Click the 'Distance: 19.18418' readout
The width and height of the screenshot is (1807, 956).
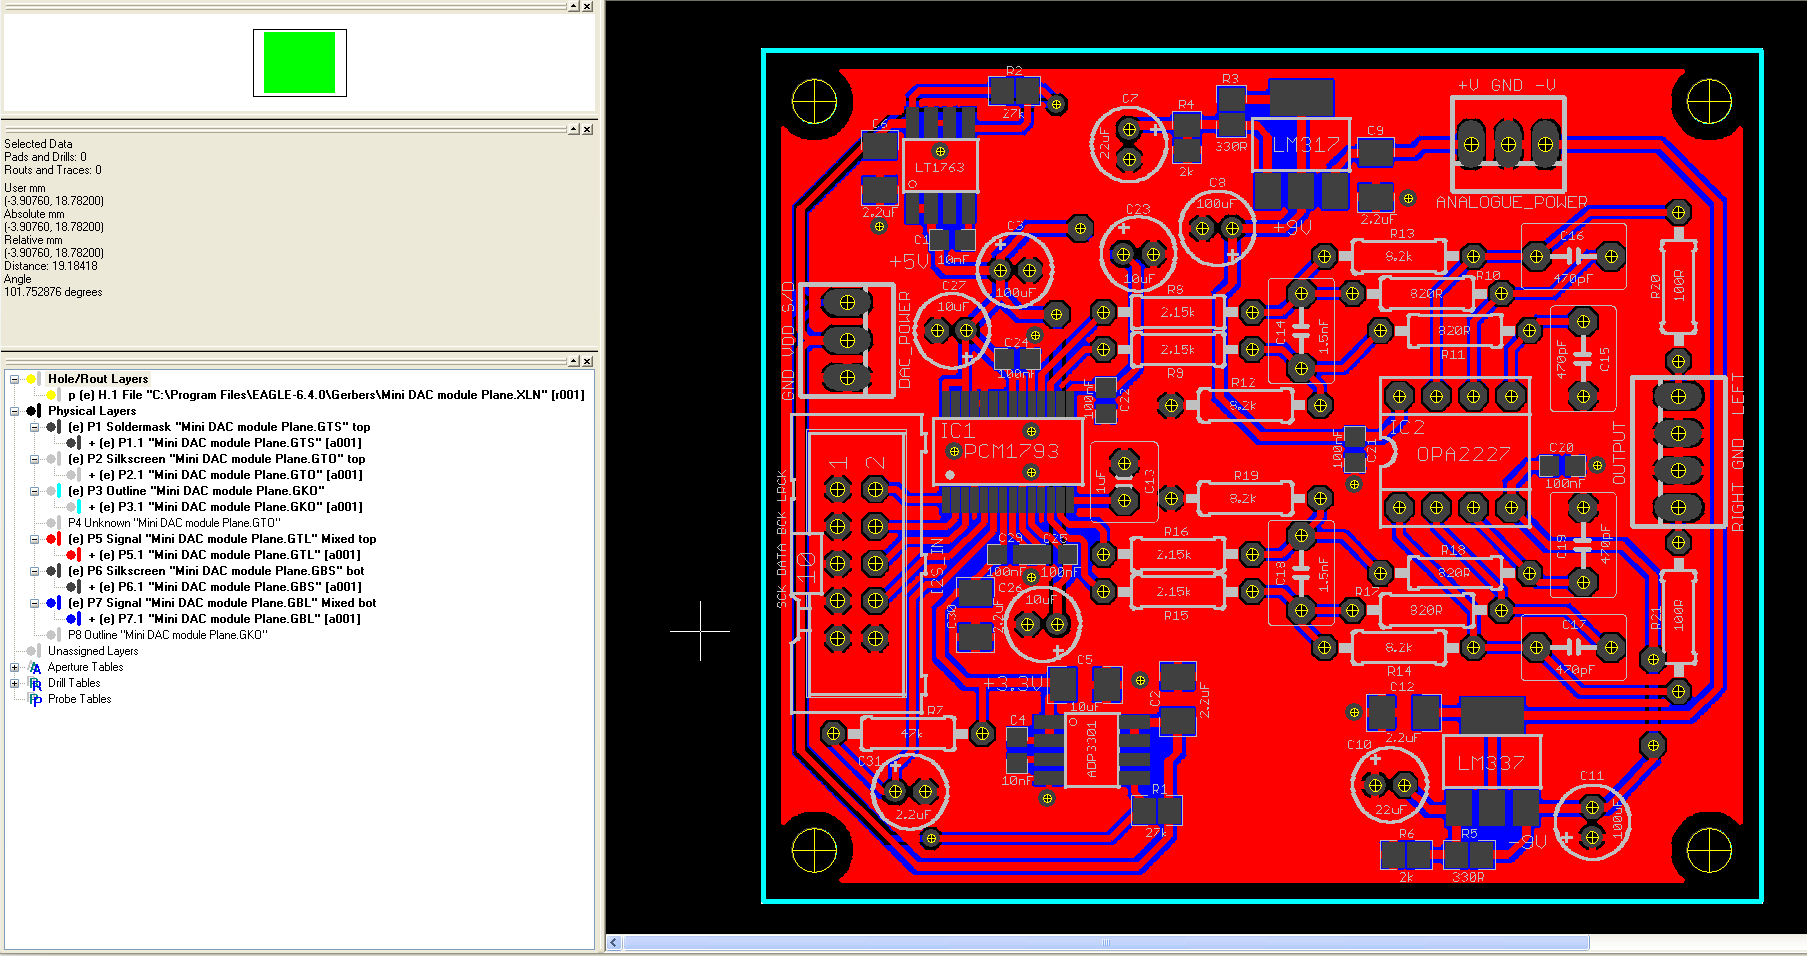pos(51,266)
